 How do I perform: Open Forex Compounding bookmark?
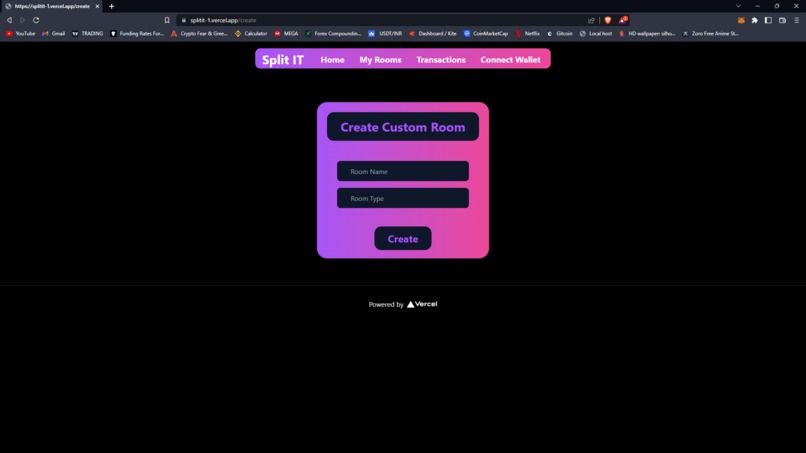tap(333, 33)
